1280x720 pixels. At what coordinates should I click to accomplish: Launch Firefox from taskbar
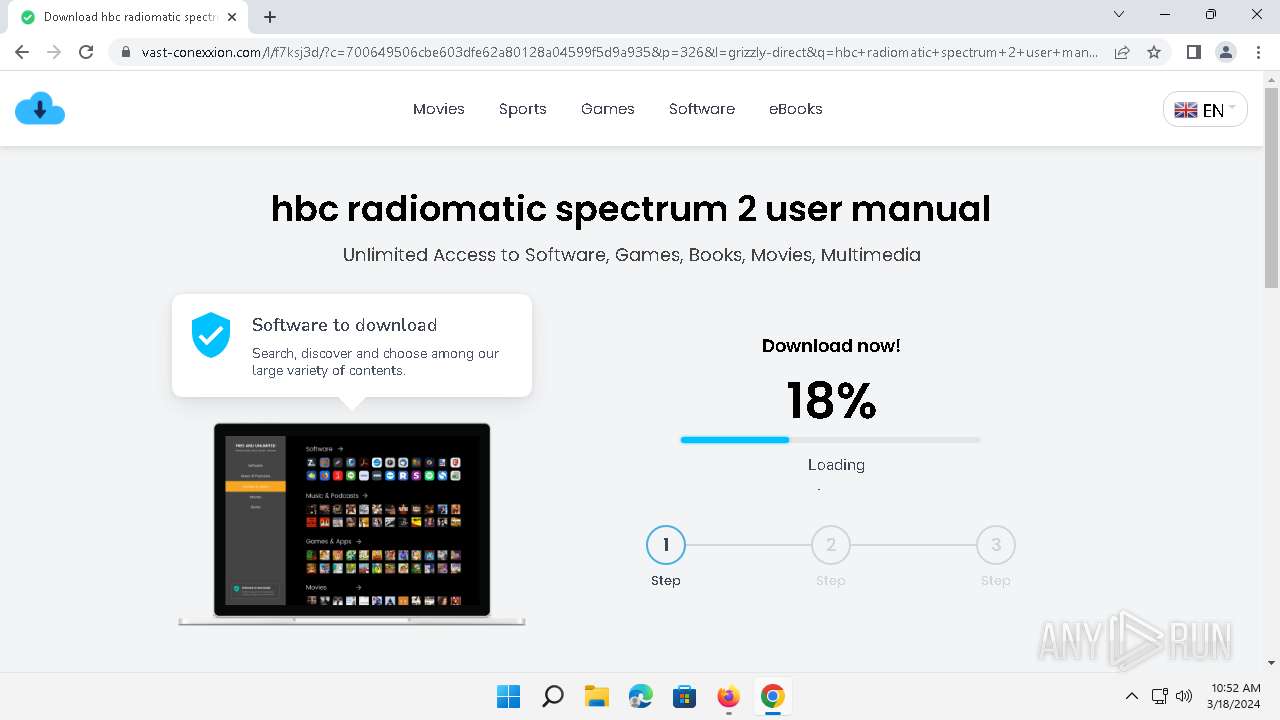tap(729, 696)
